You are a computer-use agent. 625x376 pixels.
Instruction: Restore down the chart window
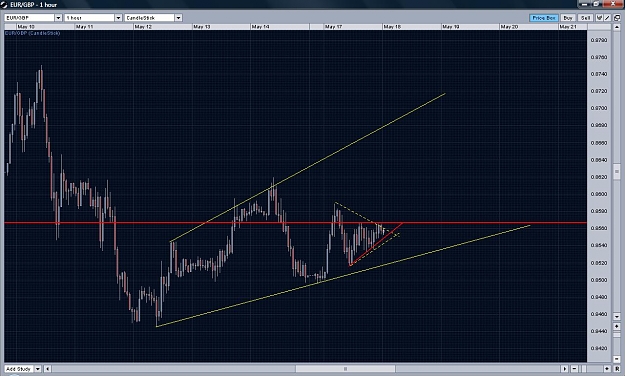coord(597,4)
